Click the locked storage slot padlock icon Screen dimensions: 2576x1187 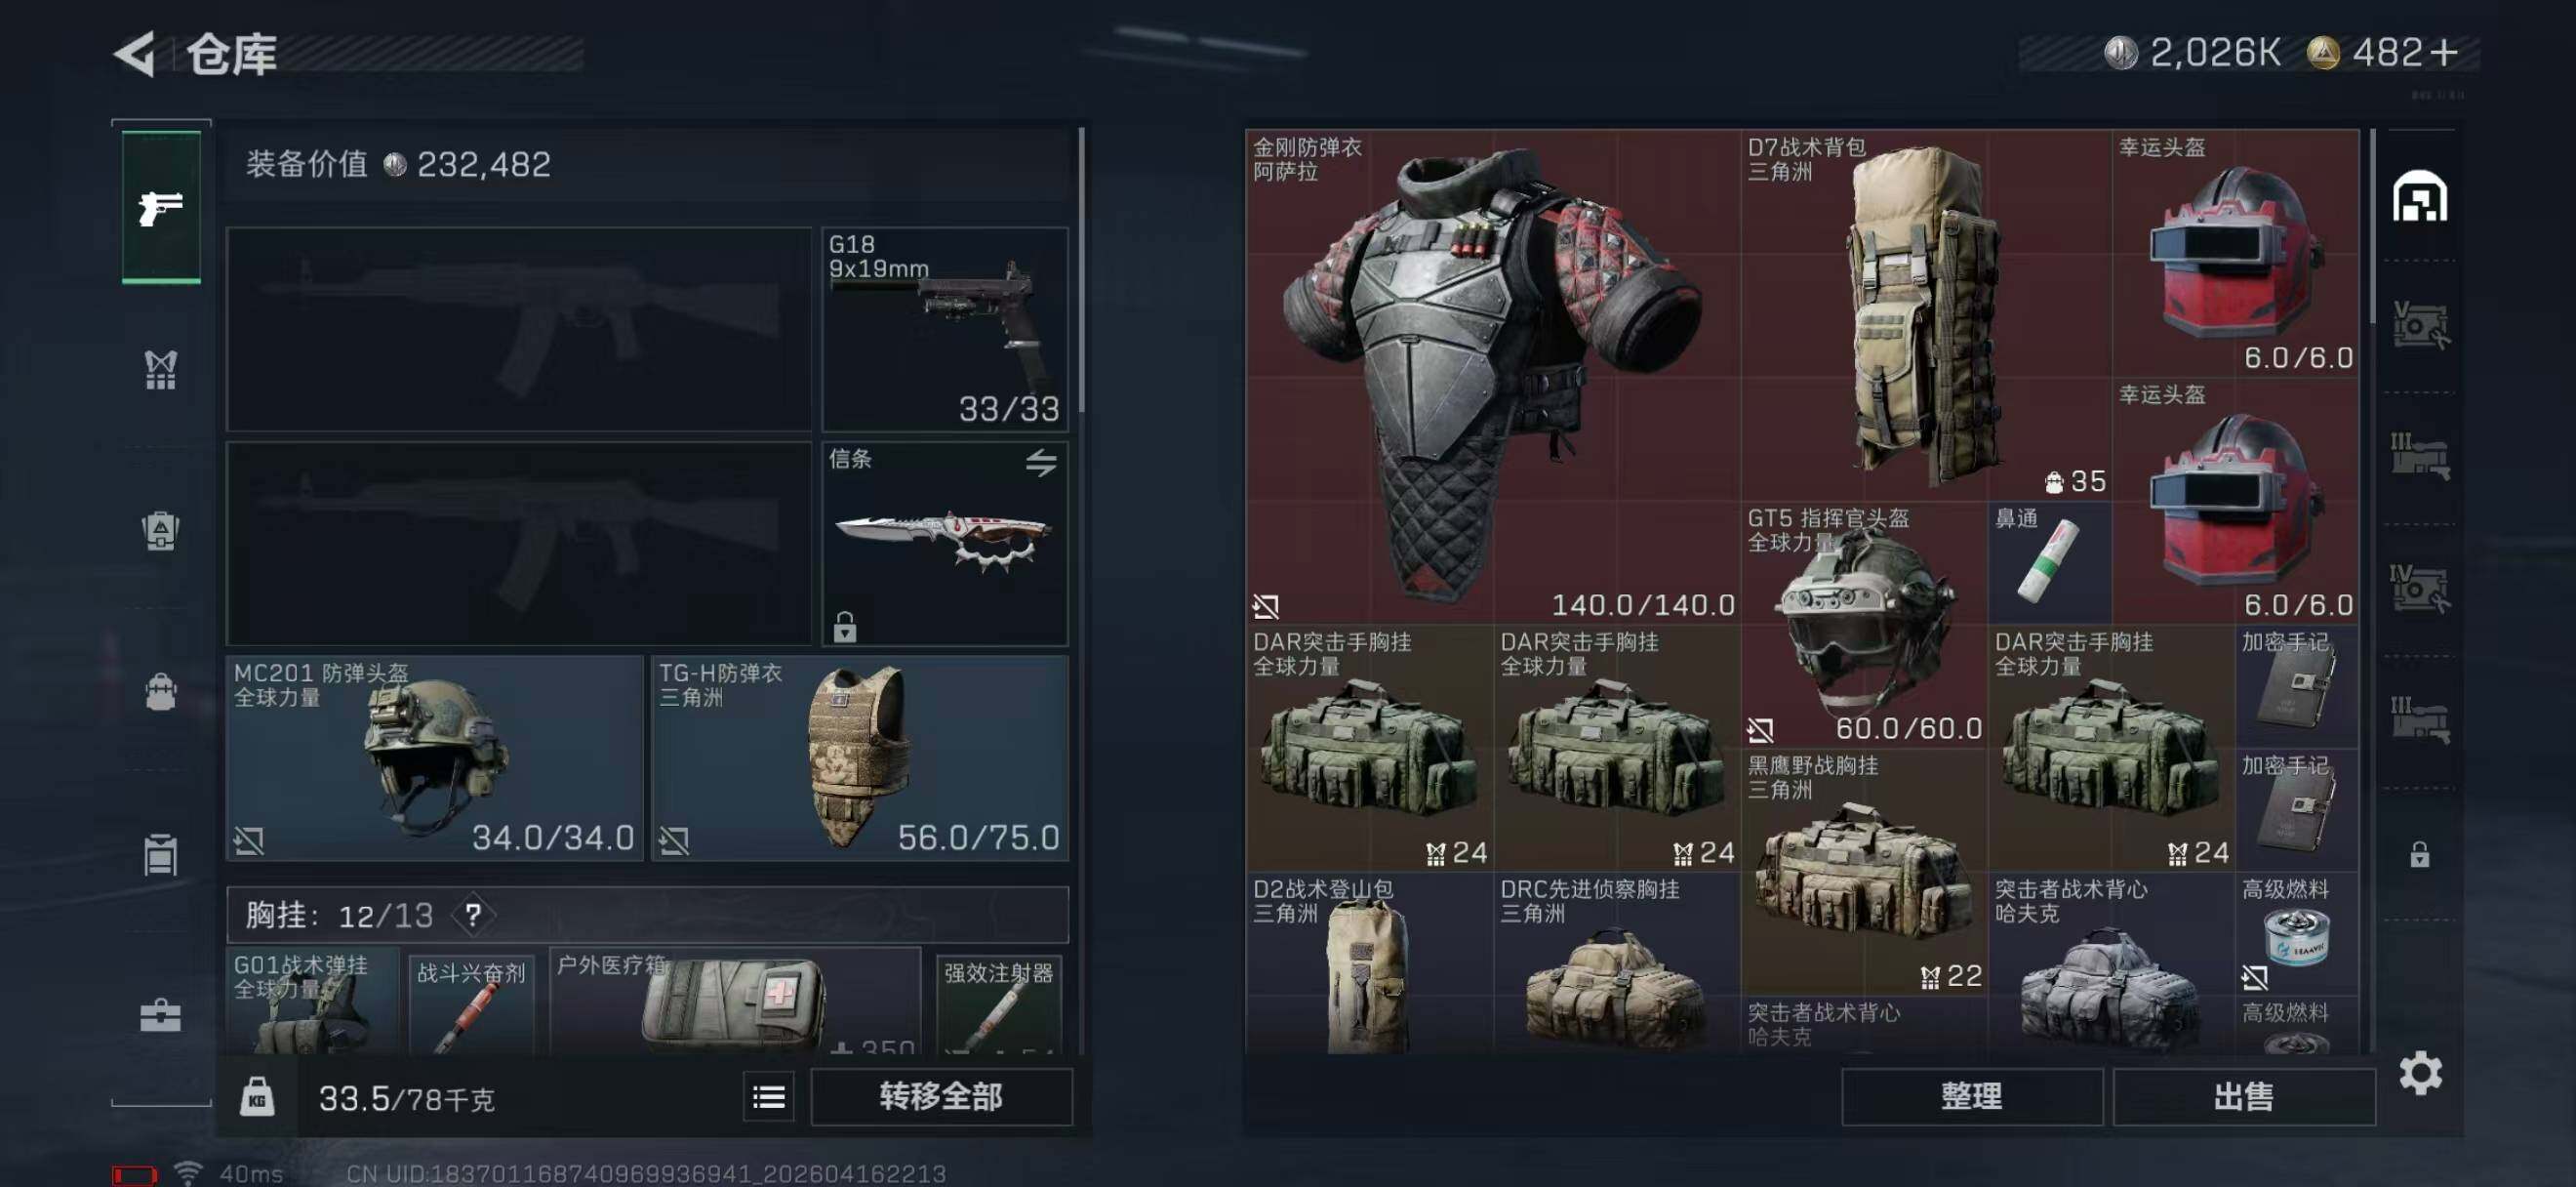[x=2419, y=855]
